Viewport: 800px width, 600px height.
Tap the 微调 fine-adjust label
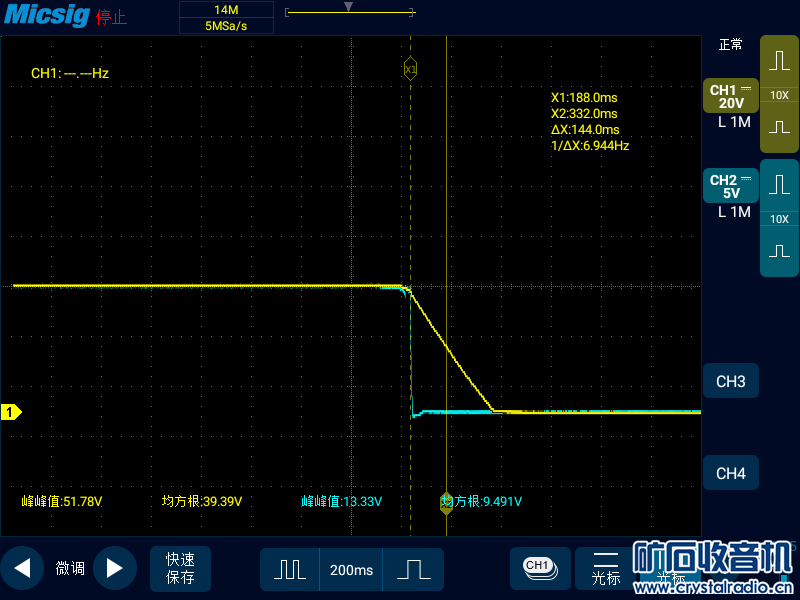pyautogui.click(x=69, y=568)
